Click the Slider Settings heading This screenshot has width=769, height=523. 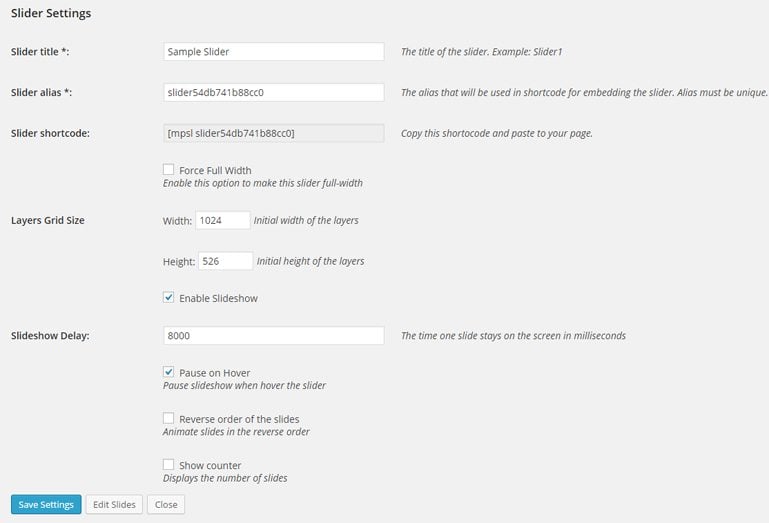(x=51, y=14)
